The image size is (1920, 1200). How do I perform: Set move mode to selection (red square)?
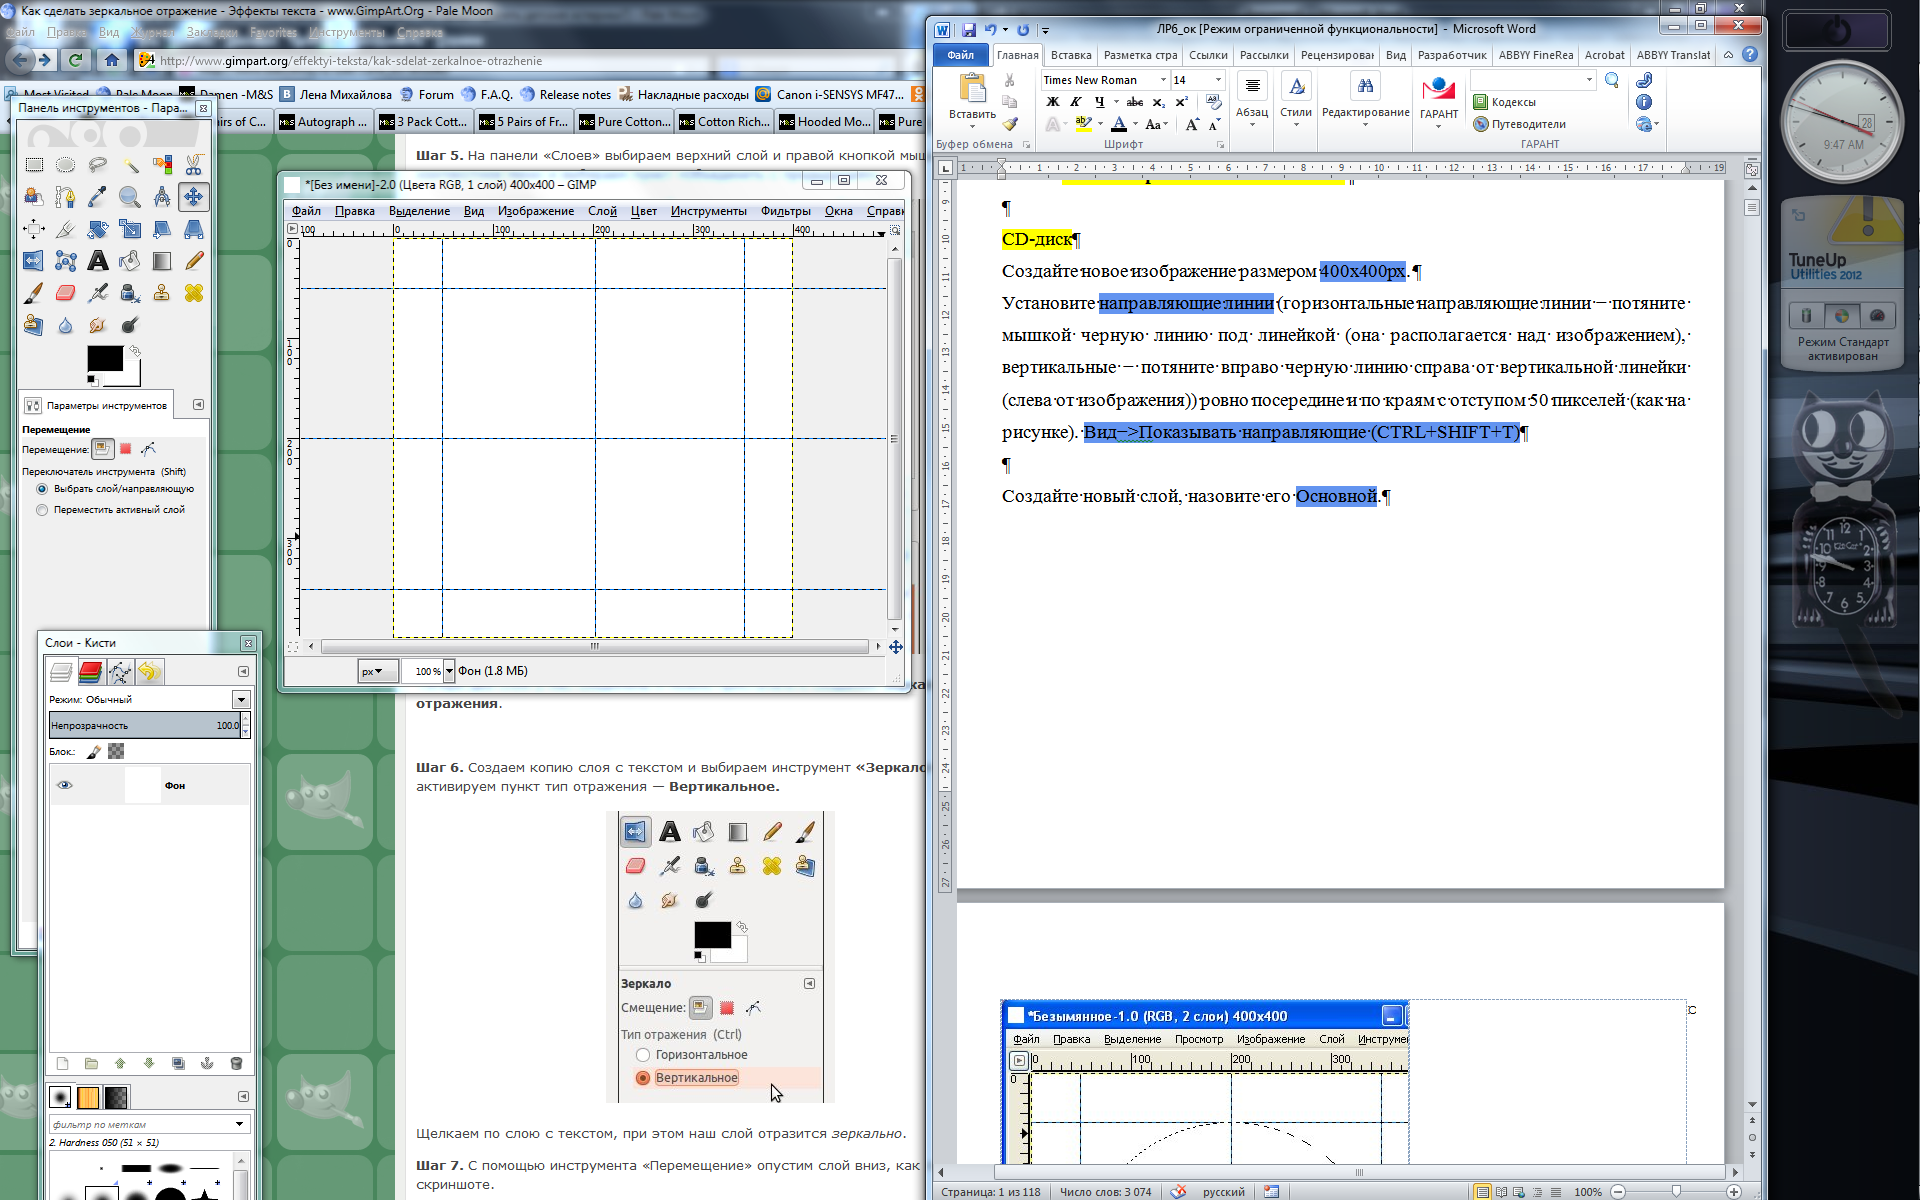click(126, 449)
